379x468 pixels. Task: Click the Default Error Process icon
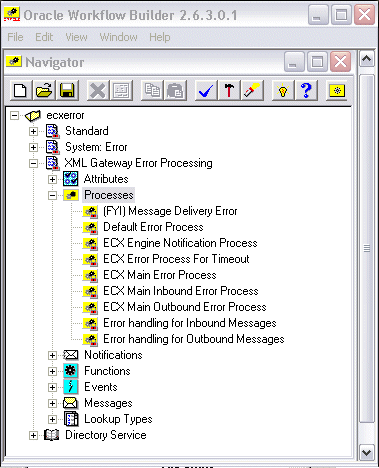tap(90, 227)
